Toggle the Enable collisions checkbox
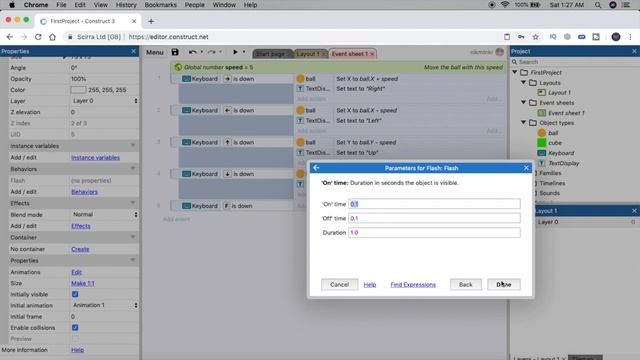640x360 pixels. [75, 328]
